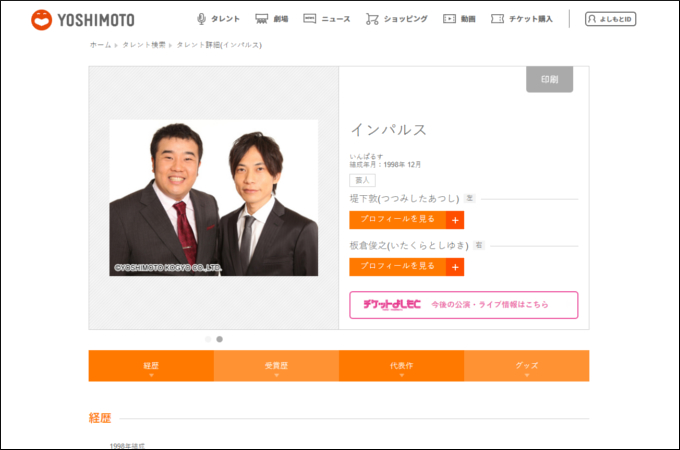The image size is (680, 450).
Task: Click the インパルス duo photo
Action: pyautogui.click(x=213, y=198)
